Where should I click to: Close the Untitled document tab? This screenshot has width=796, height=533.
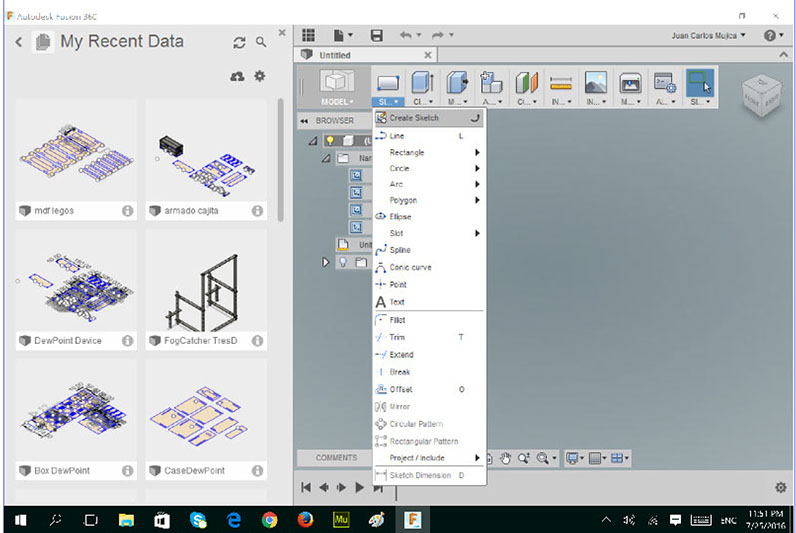[428, 55]
